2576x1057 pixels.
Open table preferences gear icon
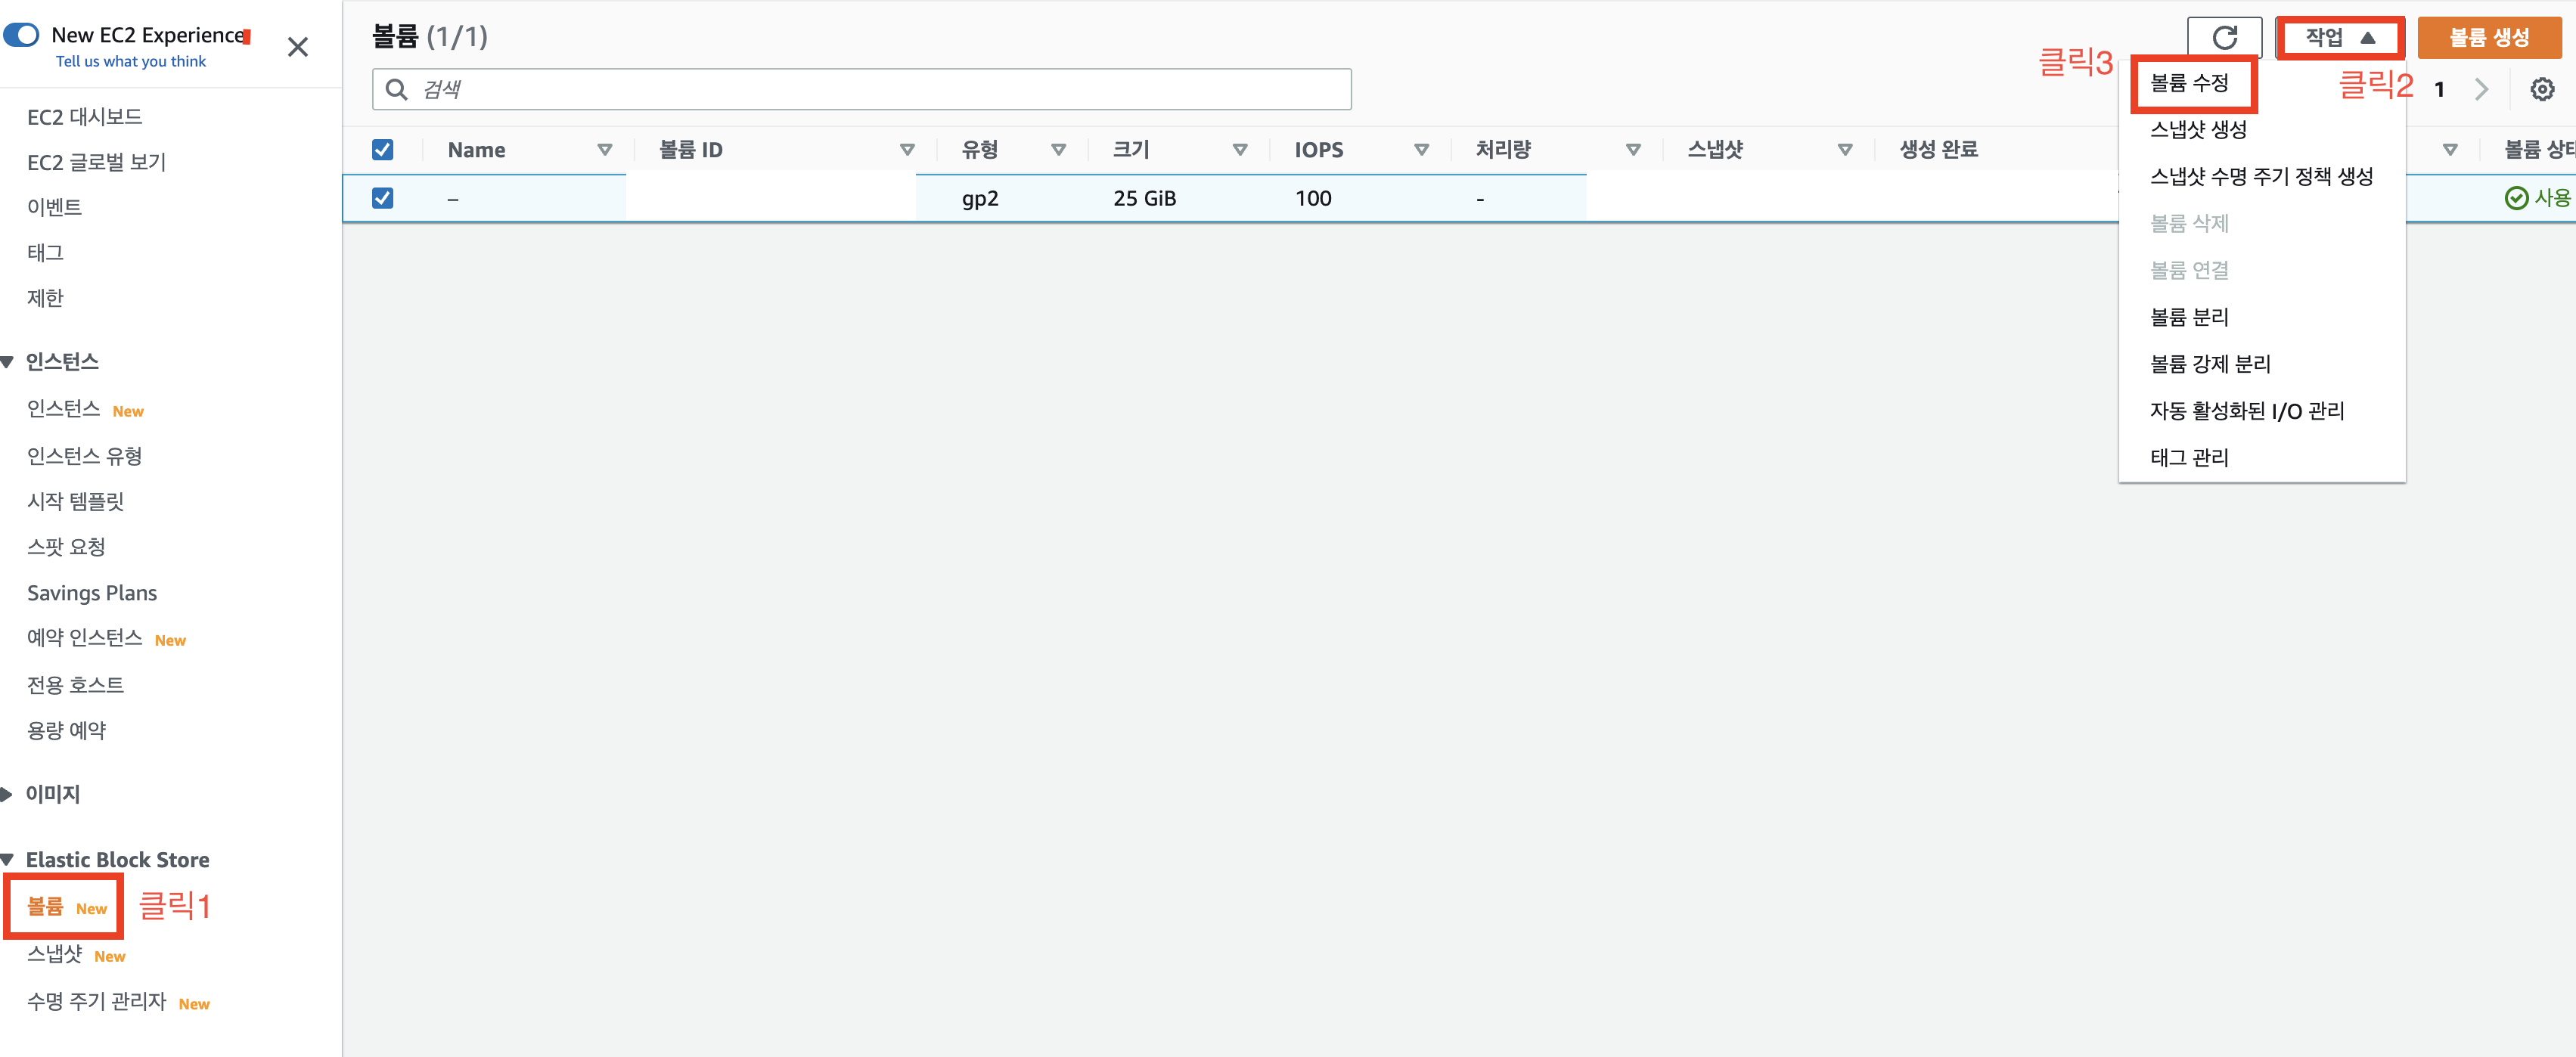2541,90
